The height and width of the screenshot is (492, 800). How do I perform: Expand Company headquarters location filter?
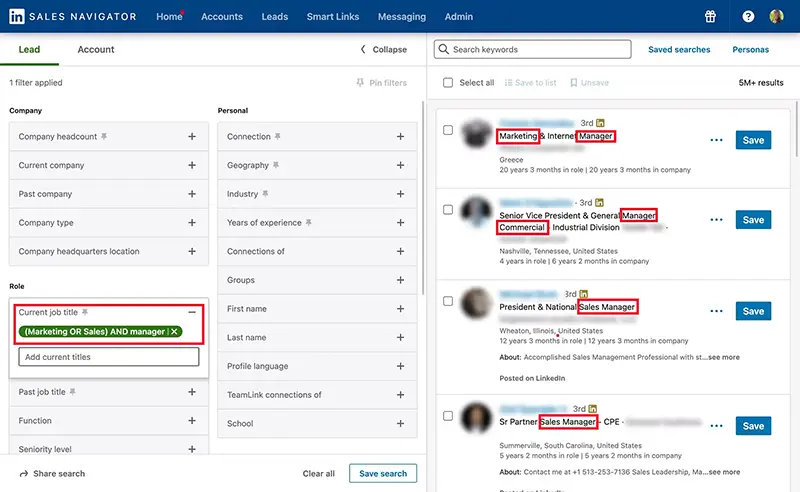click(192, 251)
